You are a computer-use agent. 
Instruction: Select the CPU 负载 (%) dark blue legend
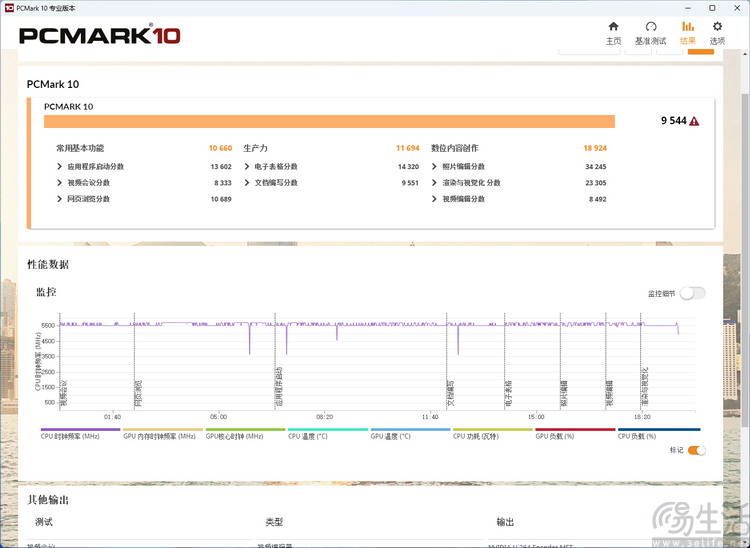click(659, 434)
